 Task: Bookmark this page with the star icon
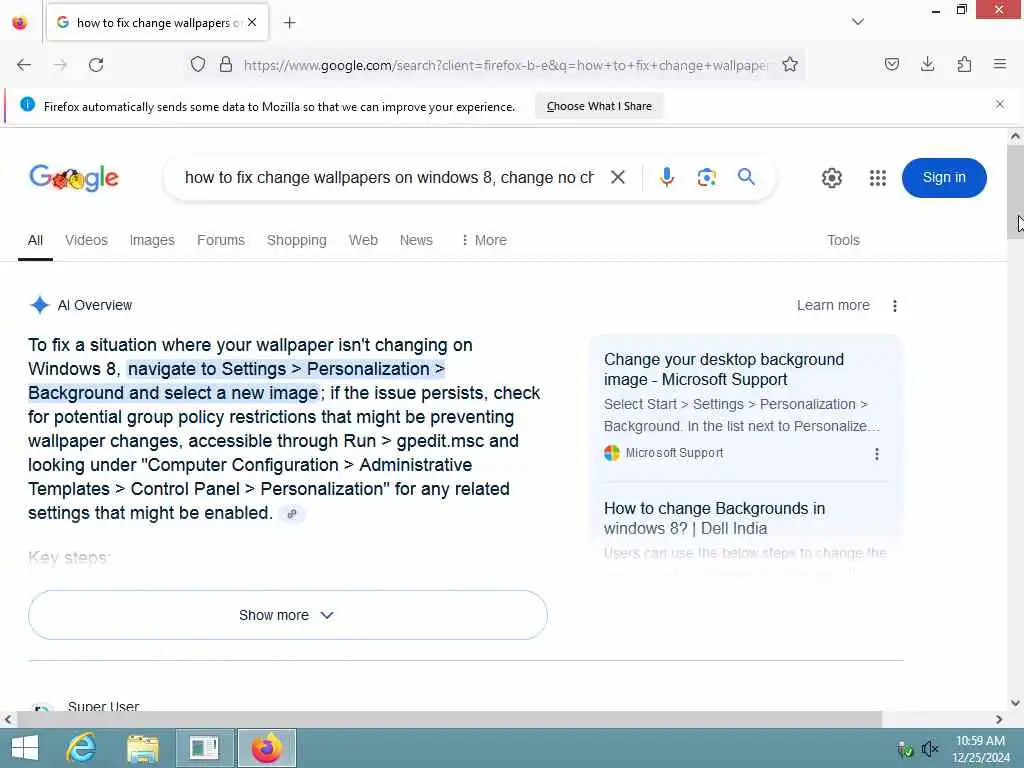point(790,65)
